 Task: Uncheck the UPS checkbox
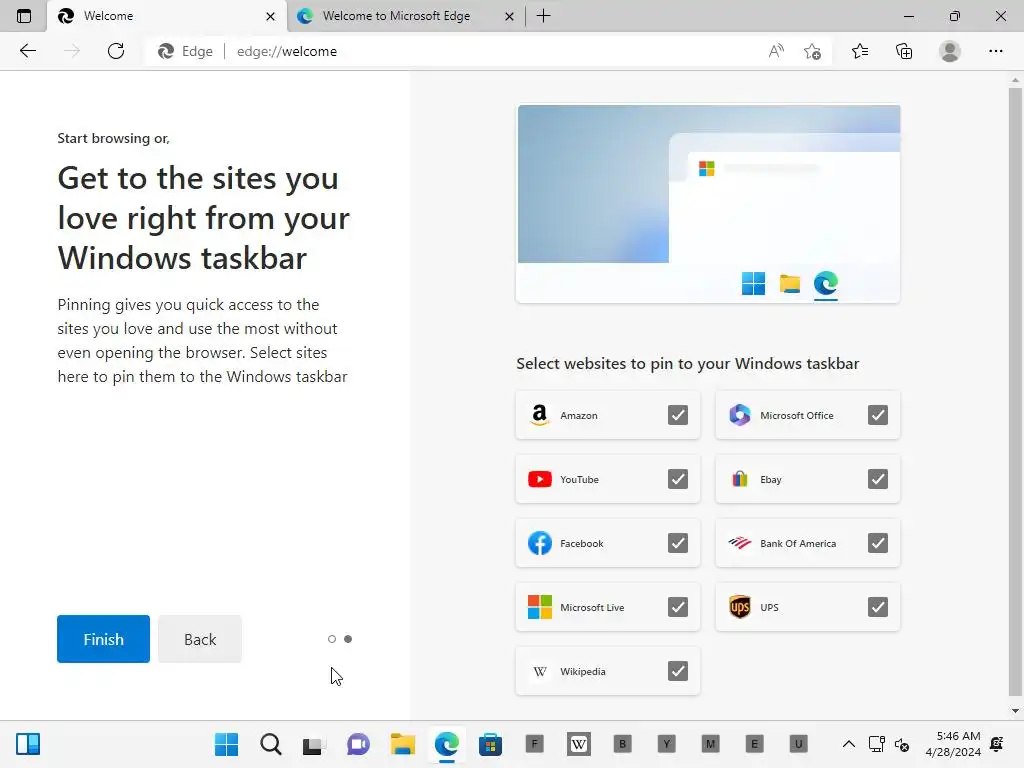pos(878,607)
